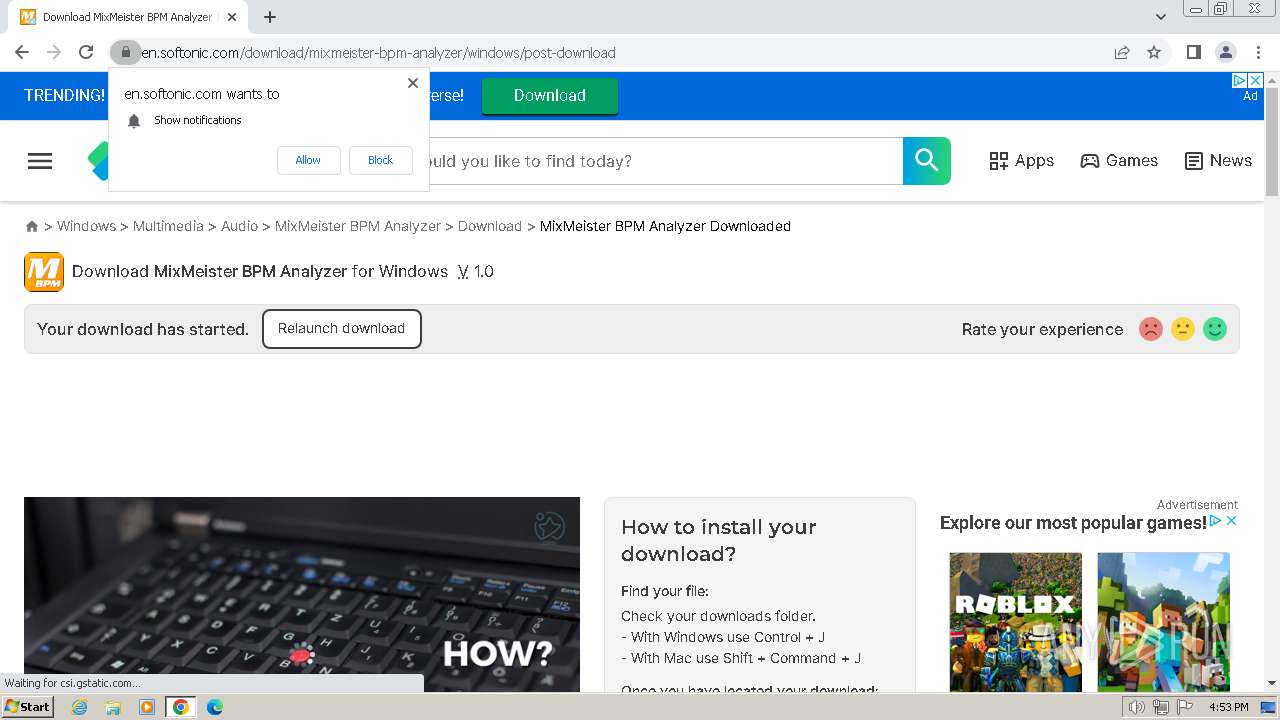Image resolution: width=1280 pixels, height=720 pixels.
Task: Focus the site search field
Action: coord(665,161)
